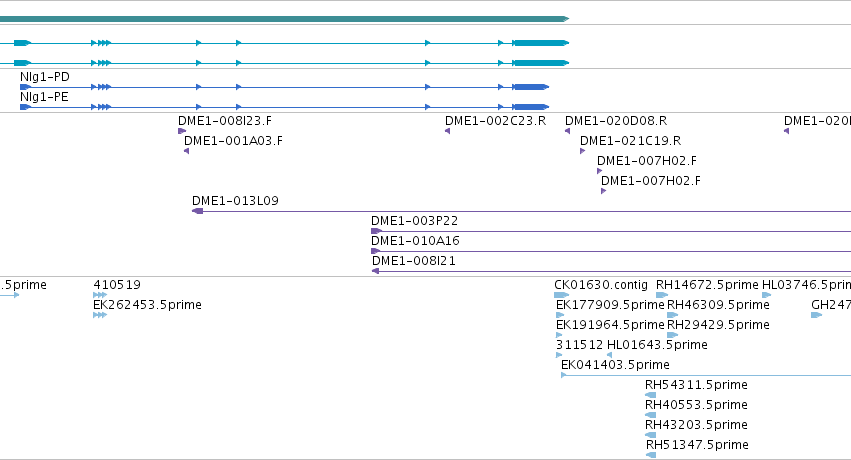The image size is (851, 460).
Task: Select the DME1-003P22 clone label
Action: click(415, 221)
